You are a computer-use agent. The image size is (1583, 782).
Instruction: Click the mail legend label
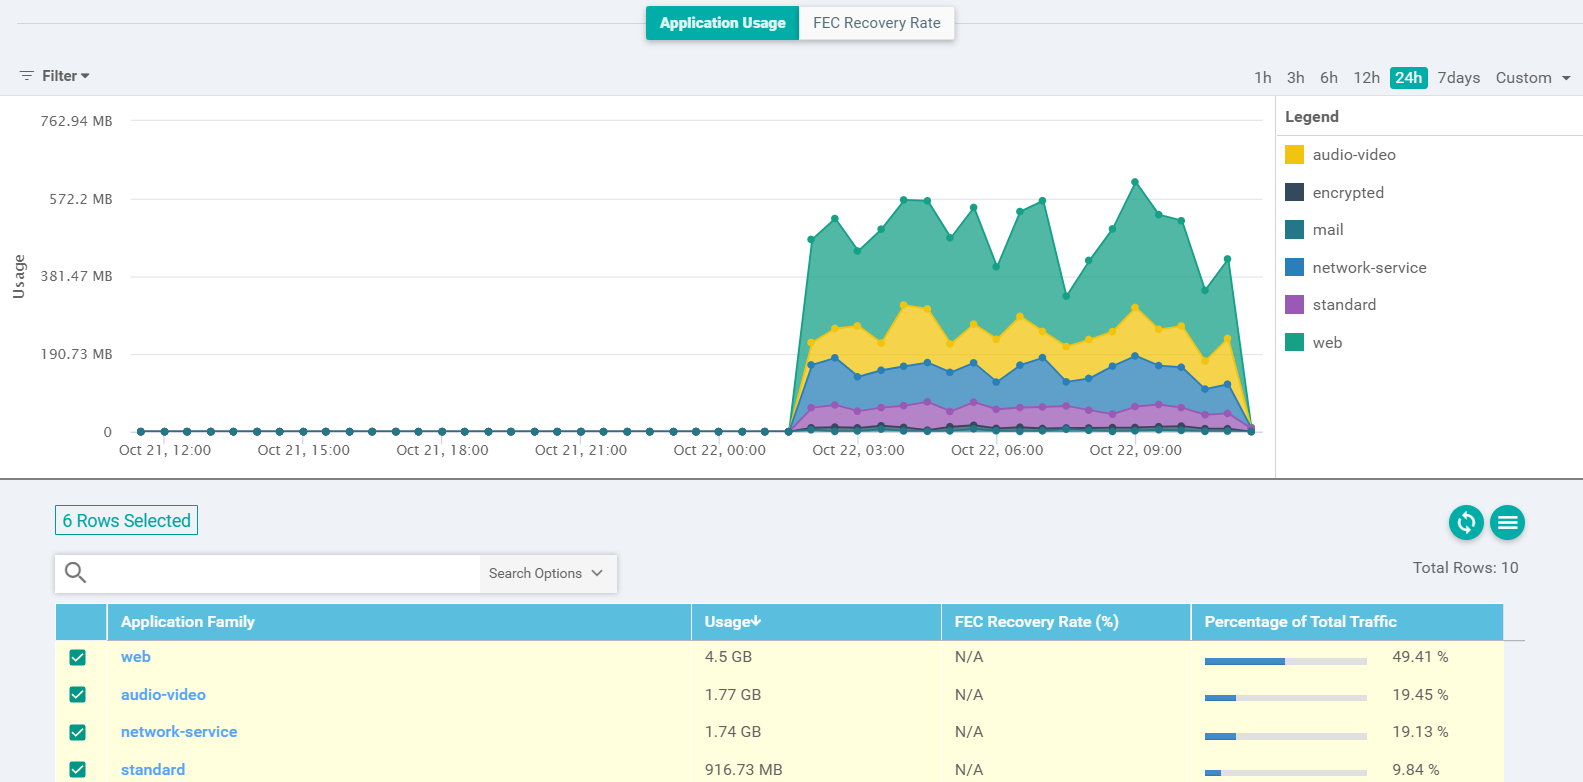click(1328, 230)
